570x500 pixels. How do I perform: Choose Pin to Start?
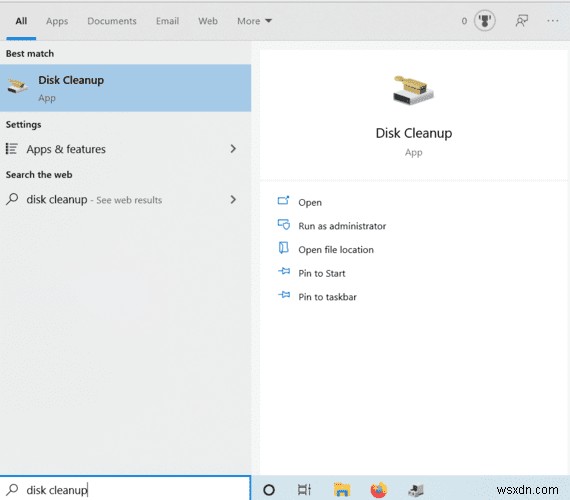(x=321, y=273)
